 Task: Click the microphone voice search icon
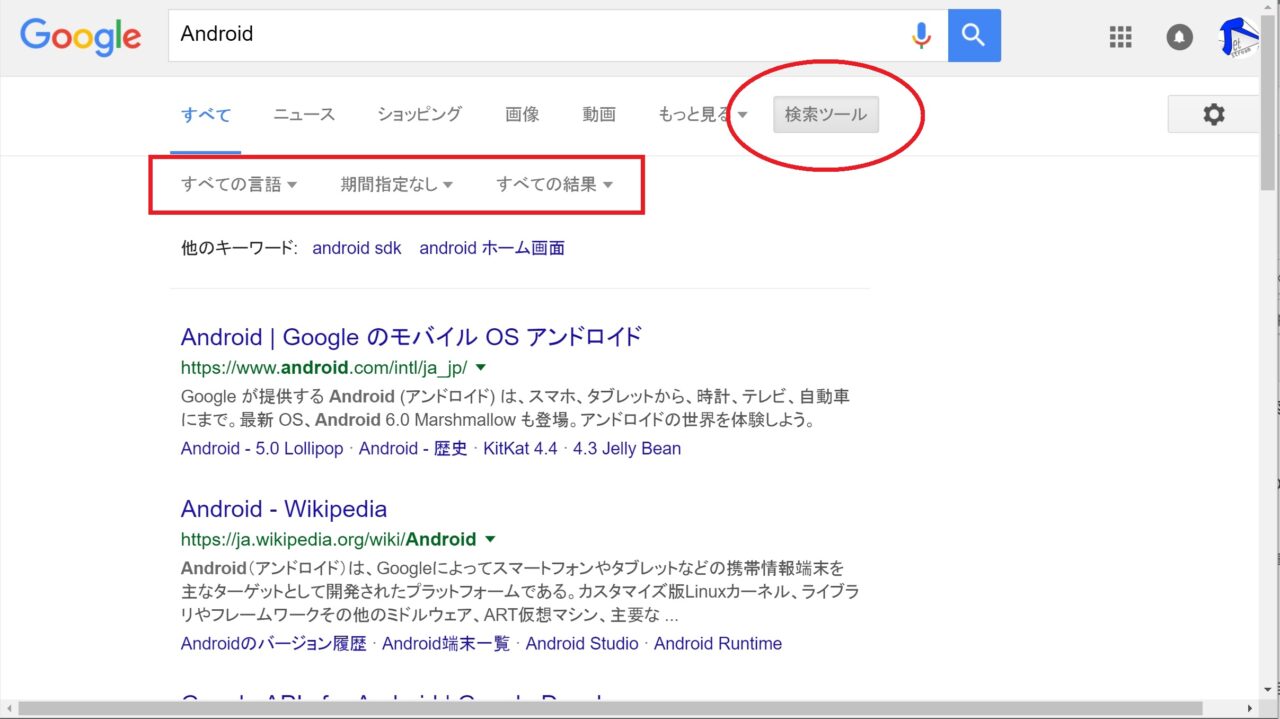(x=921, y=35)
